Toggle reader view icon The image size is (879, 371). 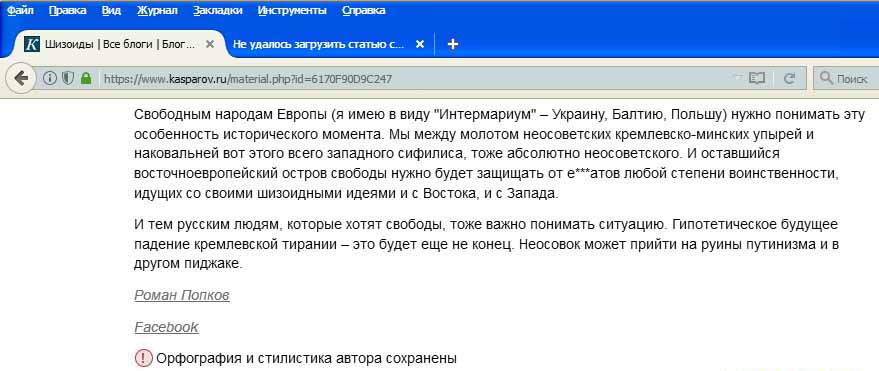click(x=757, y=78)
